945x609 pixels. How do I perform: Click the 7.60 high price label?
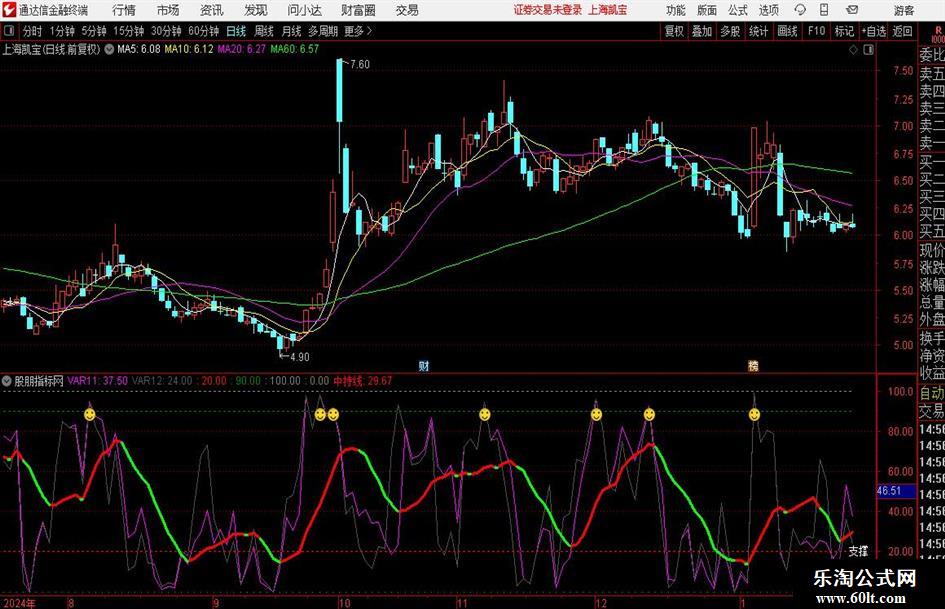click(360, 64)
